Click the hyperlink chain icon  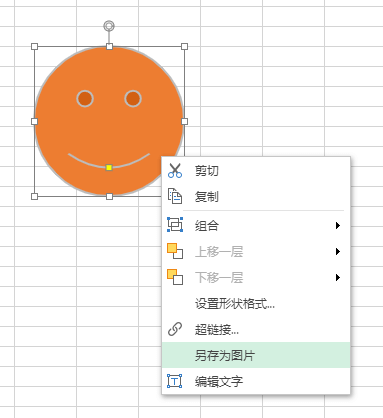tap(175, 329)
